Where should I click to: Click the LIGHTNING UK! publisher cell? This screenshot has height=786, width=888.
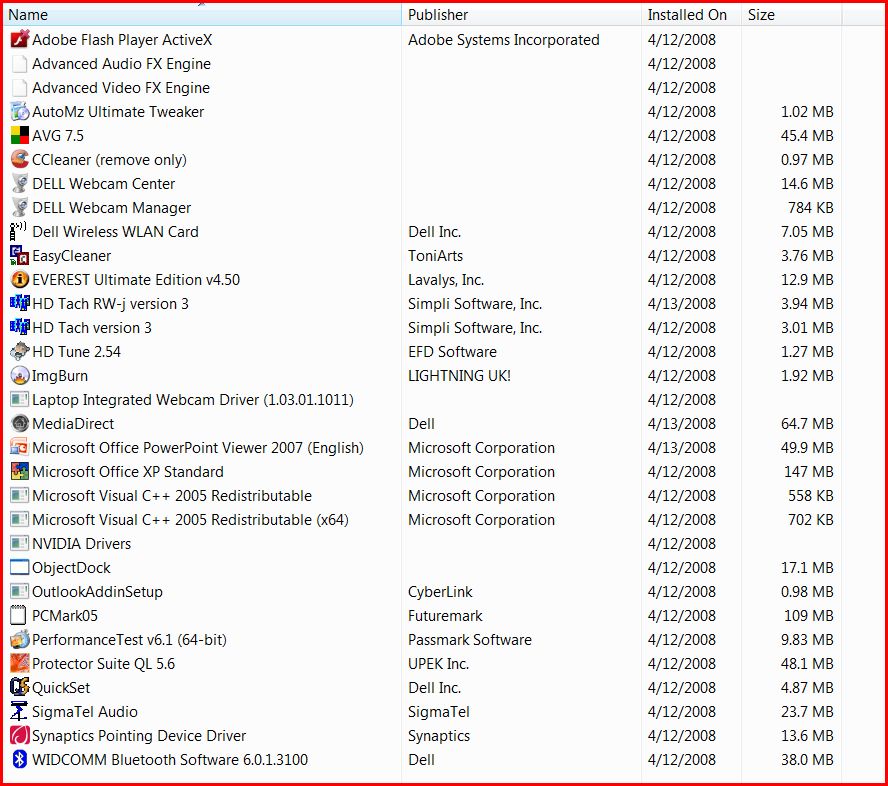pyautogui.click(x=459, y=375)
